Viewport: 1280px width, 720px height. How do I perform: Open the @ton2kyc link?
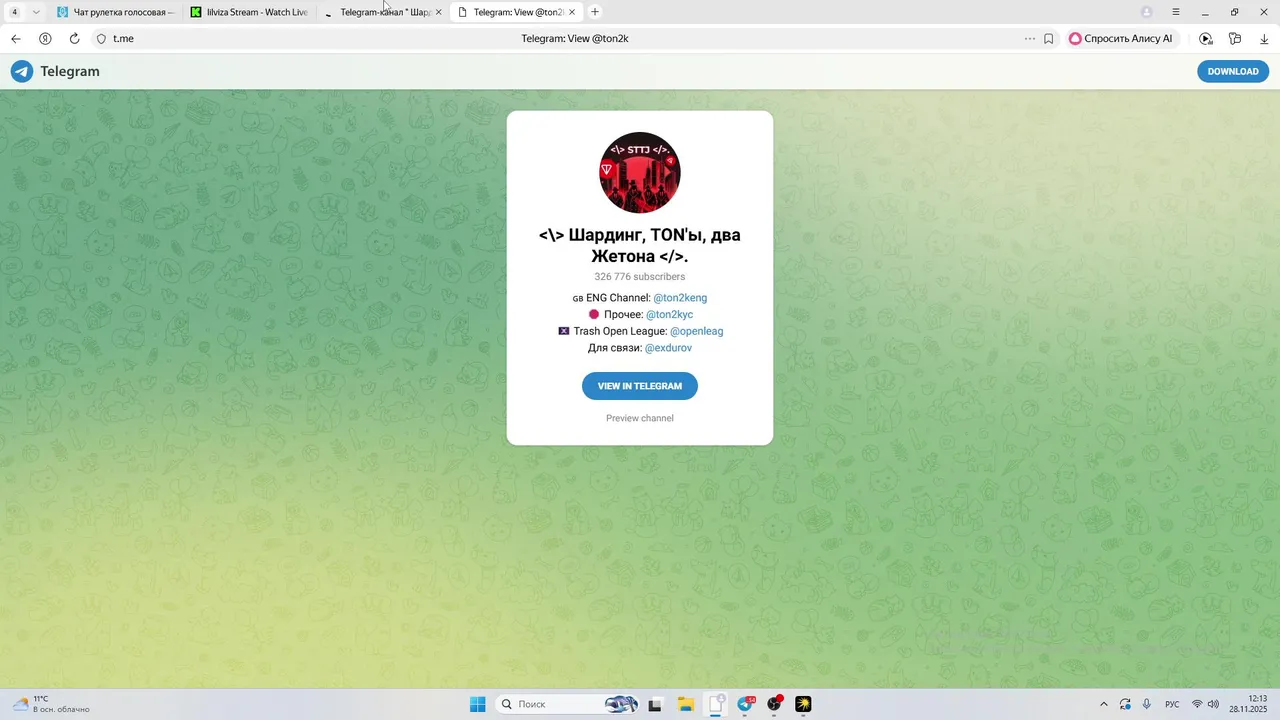tap(669, 314)
